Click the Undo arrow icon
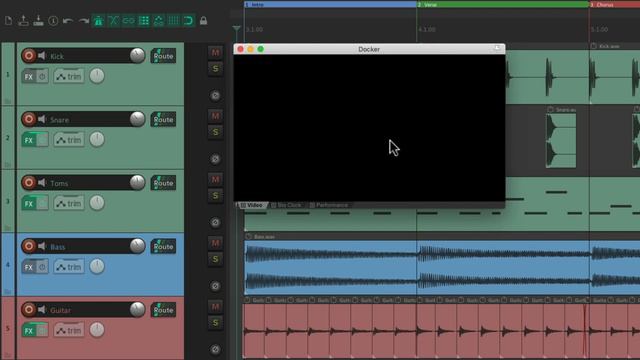Screen dimensions: 640x360 pyautogui.click(x=68, y=20)
